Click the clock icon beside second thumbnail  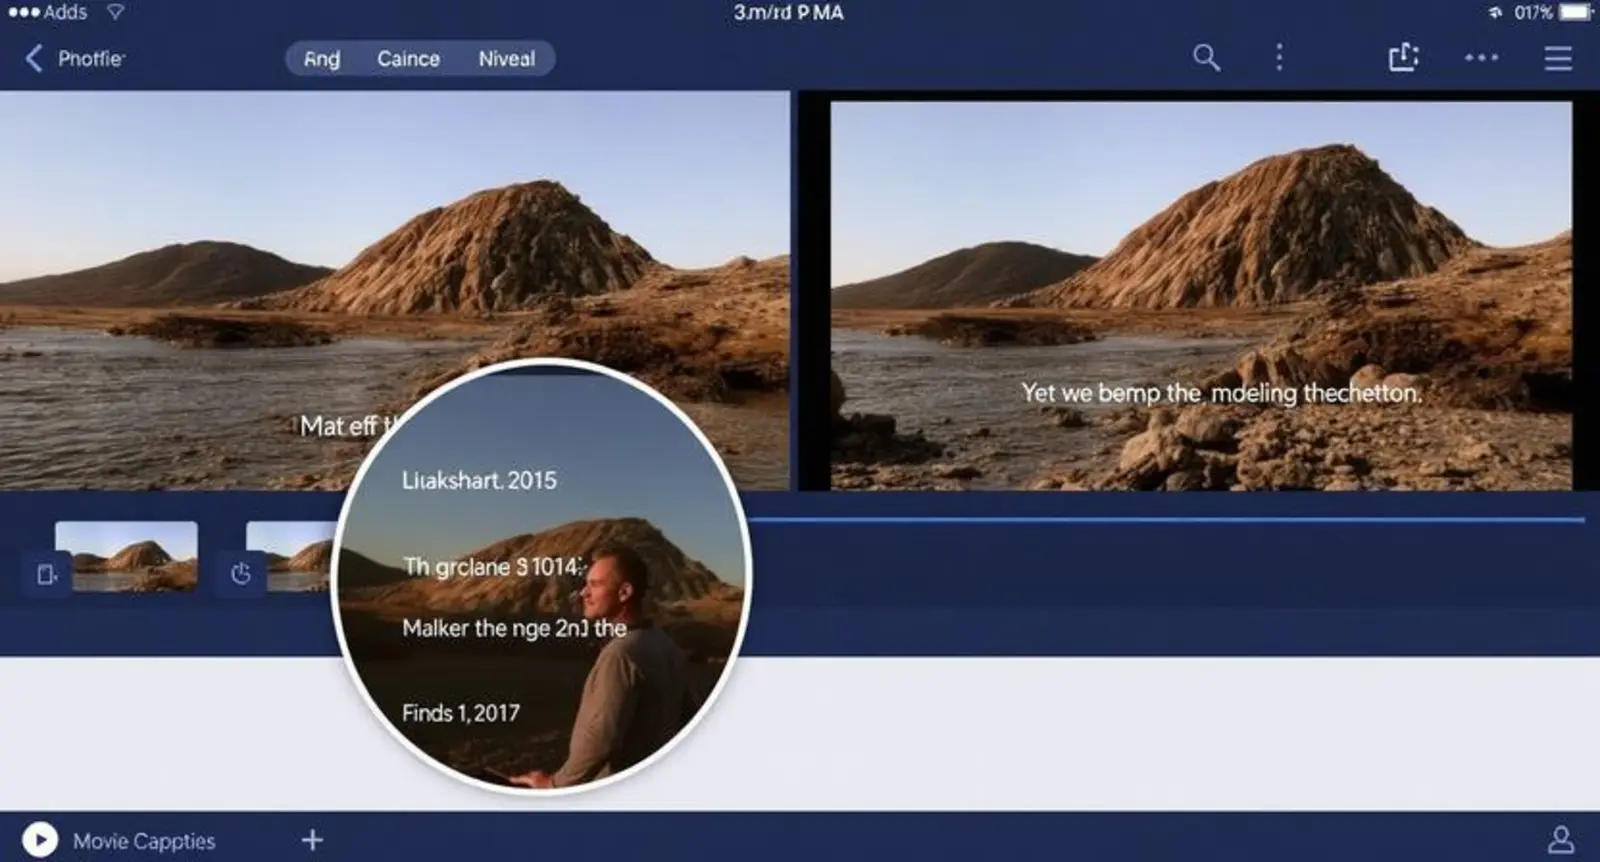tap(241, 574)
